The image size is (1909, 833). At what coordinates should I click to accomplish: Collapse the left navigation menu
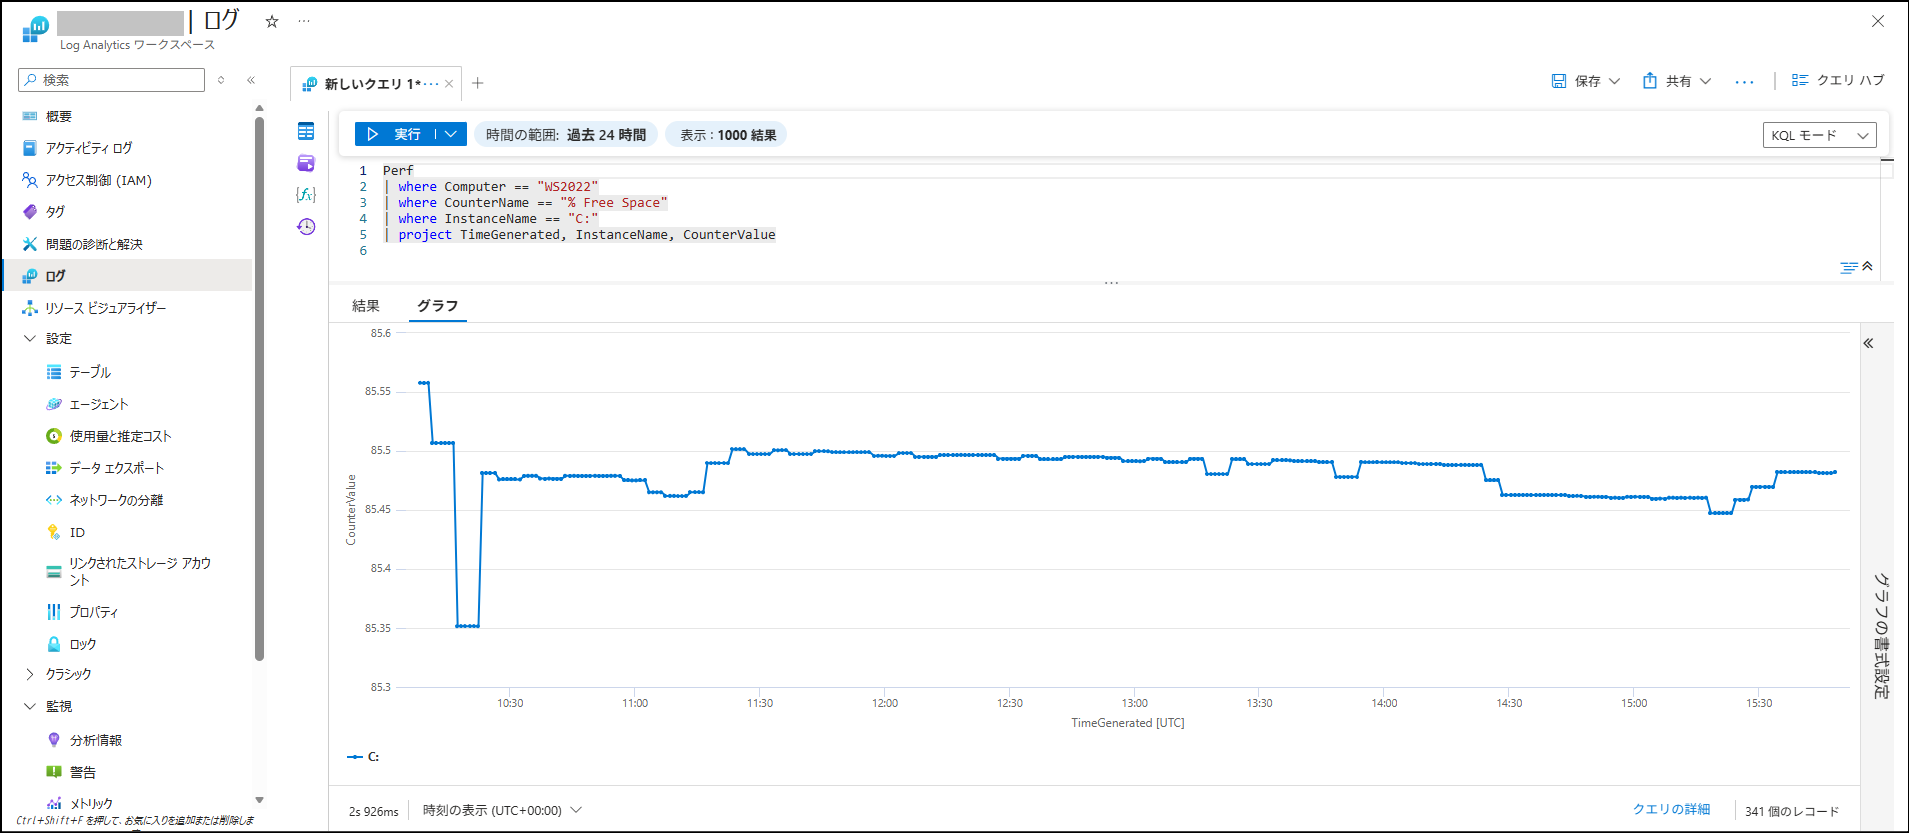(x=251, y=80)
